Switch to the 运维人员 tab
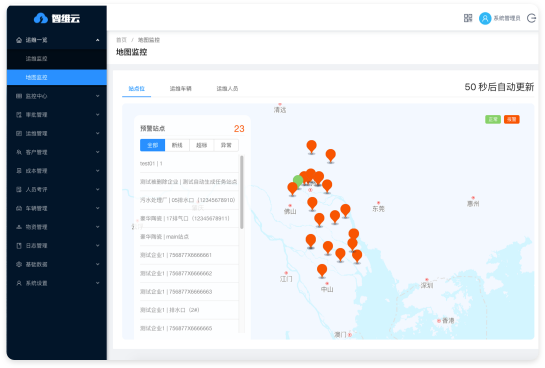The image size is (545, 368). [227, 89]
